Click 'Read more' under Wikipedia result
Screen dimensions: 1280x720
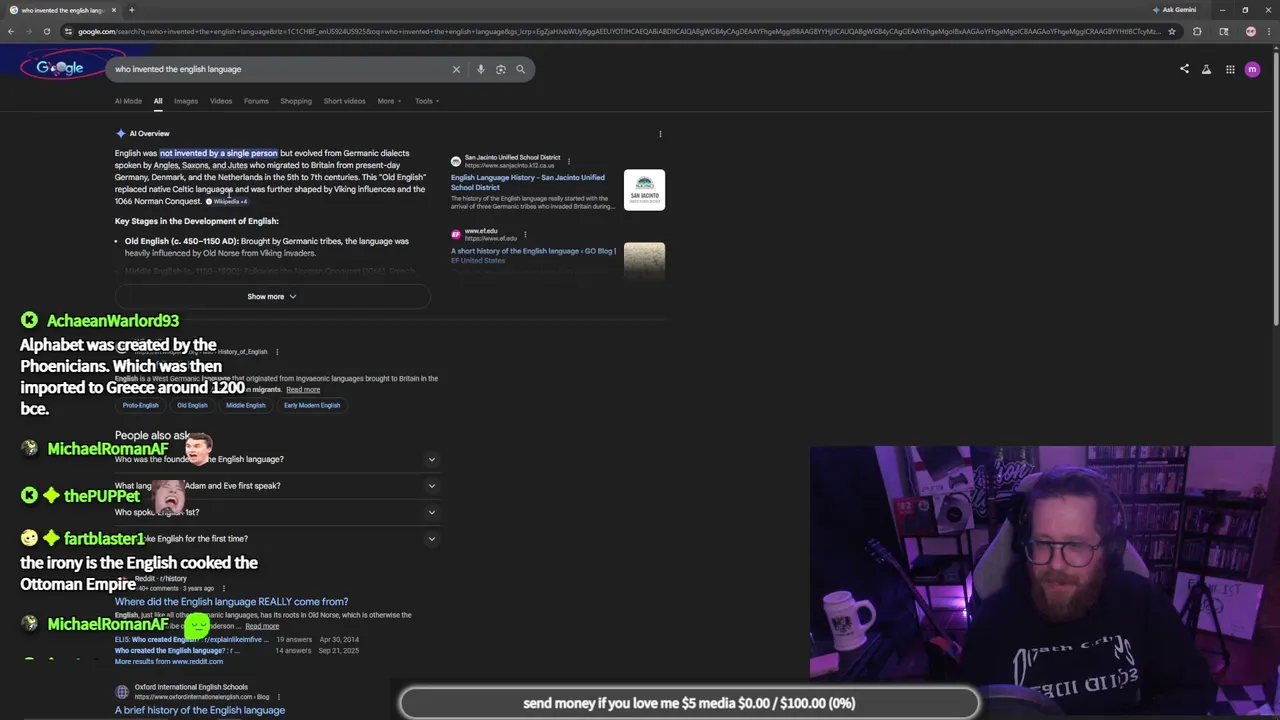[303, 390]
